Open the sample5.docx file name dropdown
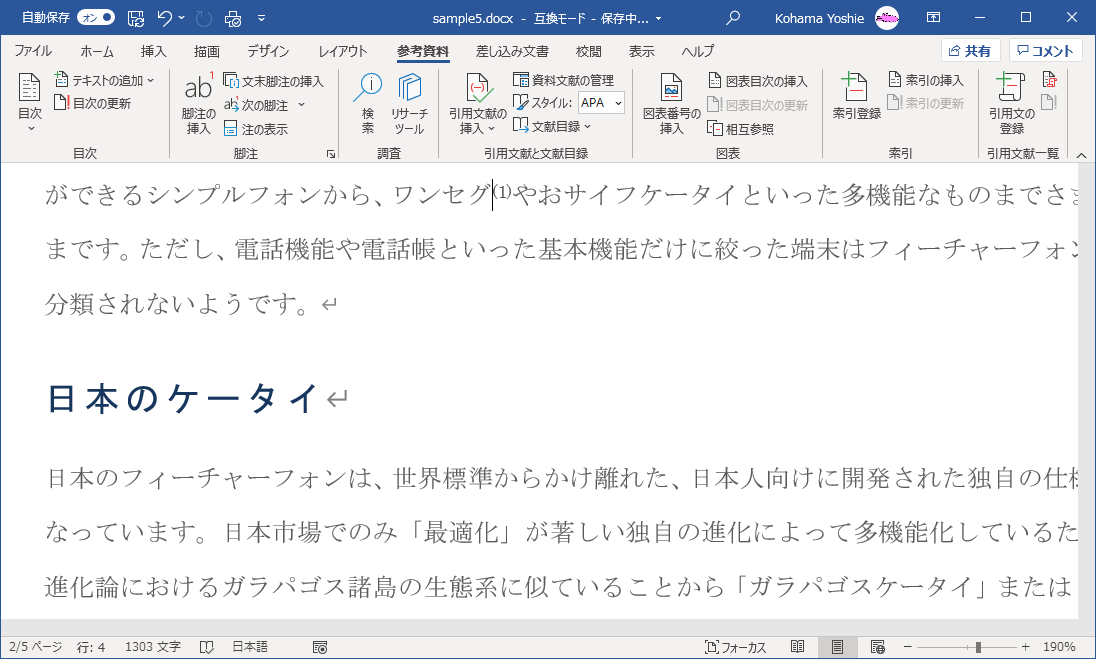The width and height of the screenshot is (1096, 659). (x=658, y=19)
